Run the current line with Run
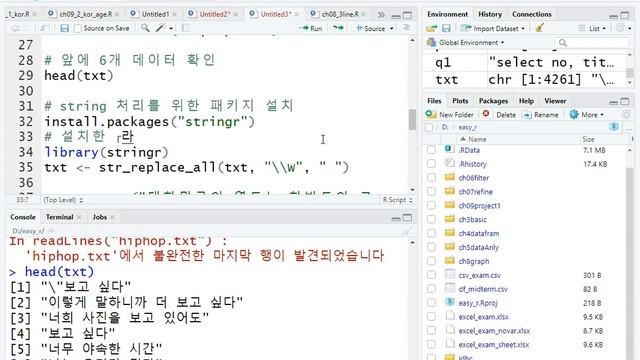Viewport: 640px width, 360px height. click(x=310, y=28)
